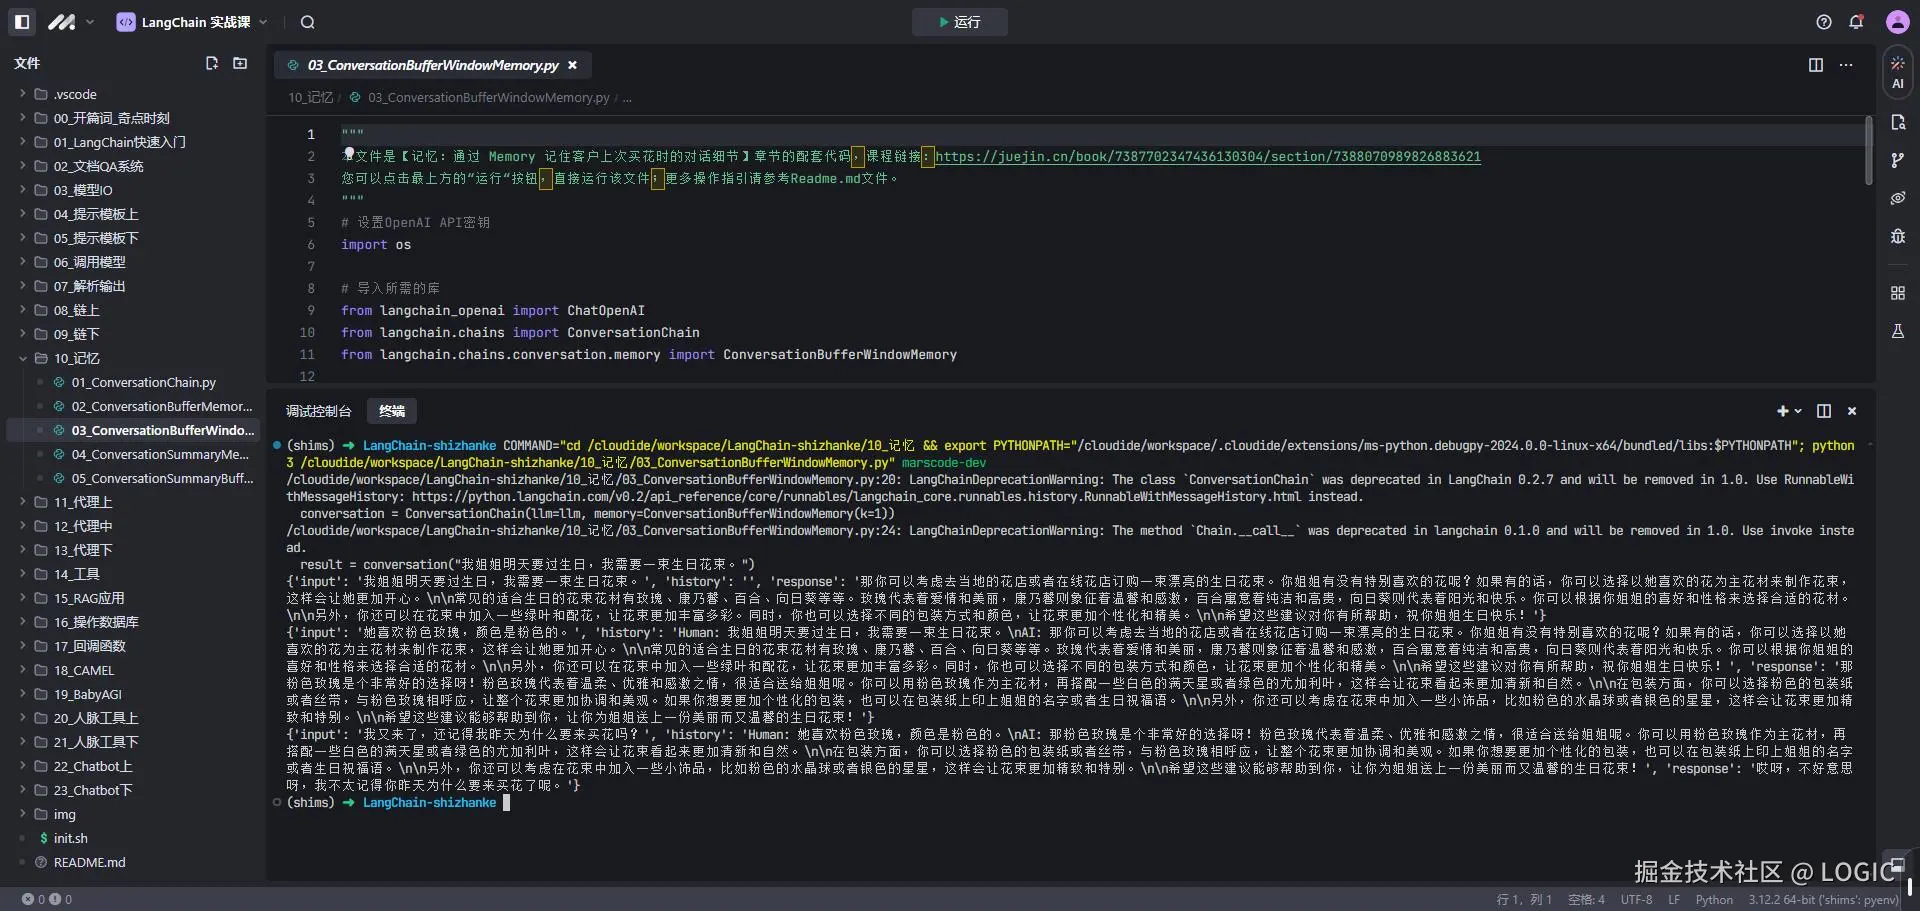Screen dimensions: 1920x911
Task: Open README.md in the file tree
Action: tap(89, 862)
